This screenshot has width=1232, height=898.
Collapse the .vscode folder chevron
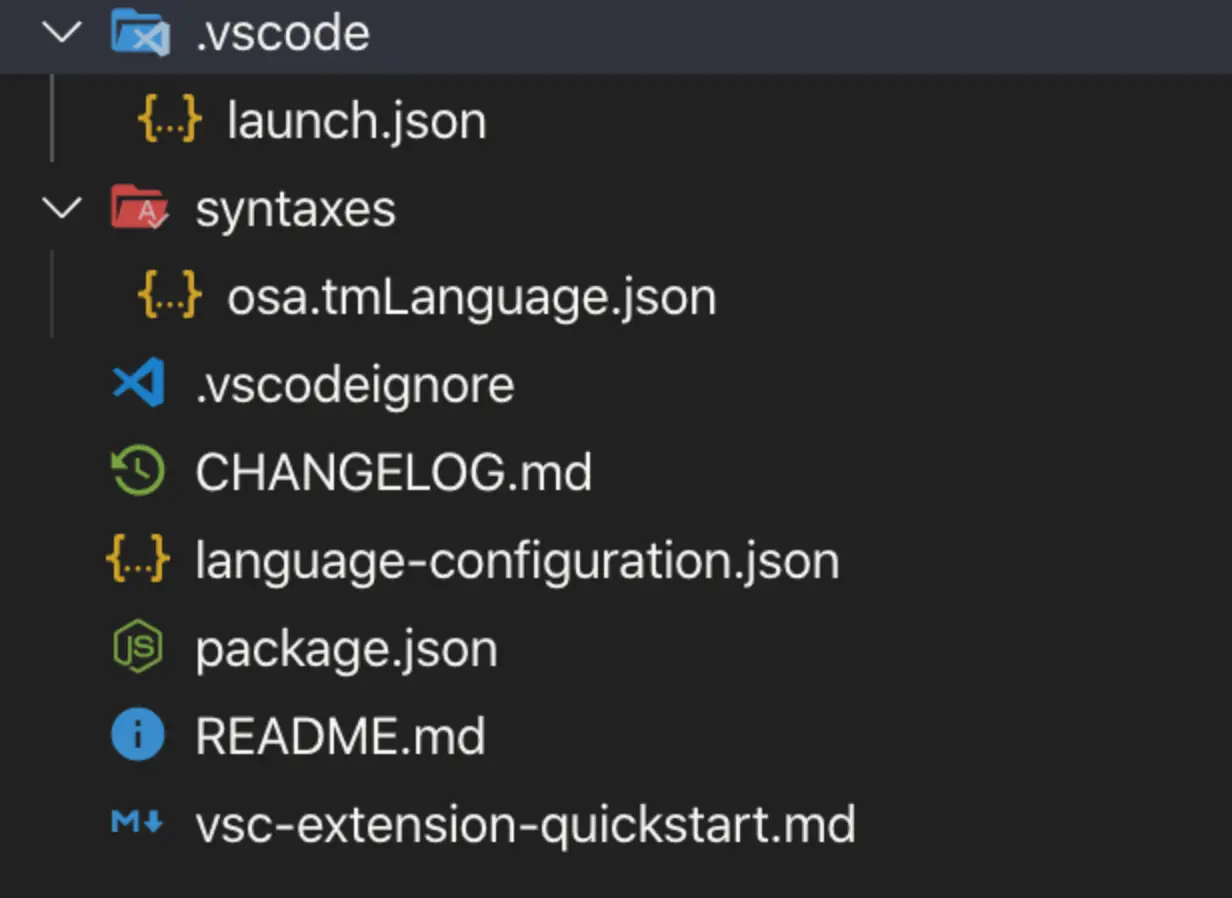tap(62, 32)
